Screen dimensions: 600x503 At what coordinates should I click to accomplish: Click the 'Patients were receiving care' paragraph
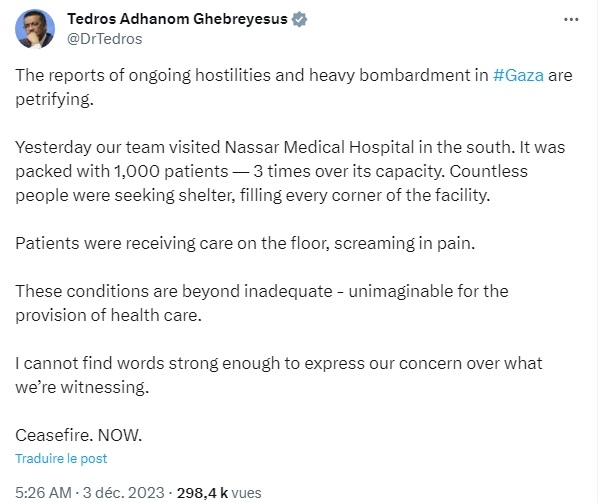pos(245,243)
